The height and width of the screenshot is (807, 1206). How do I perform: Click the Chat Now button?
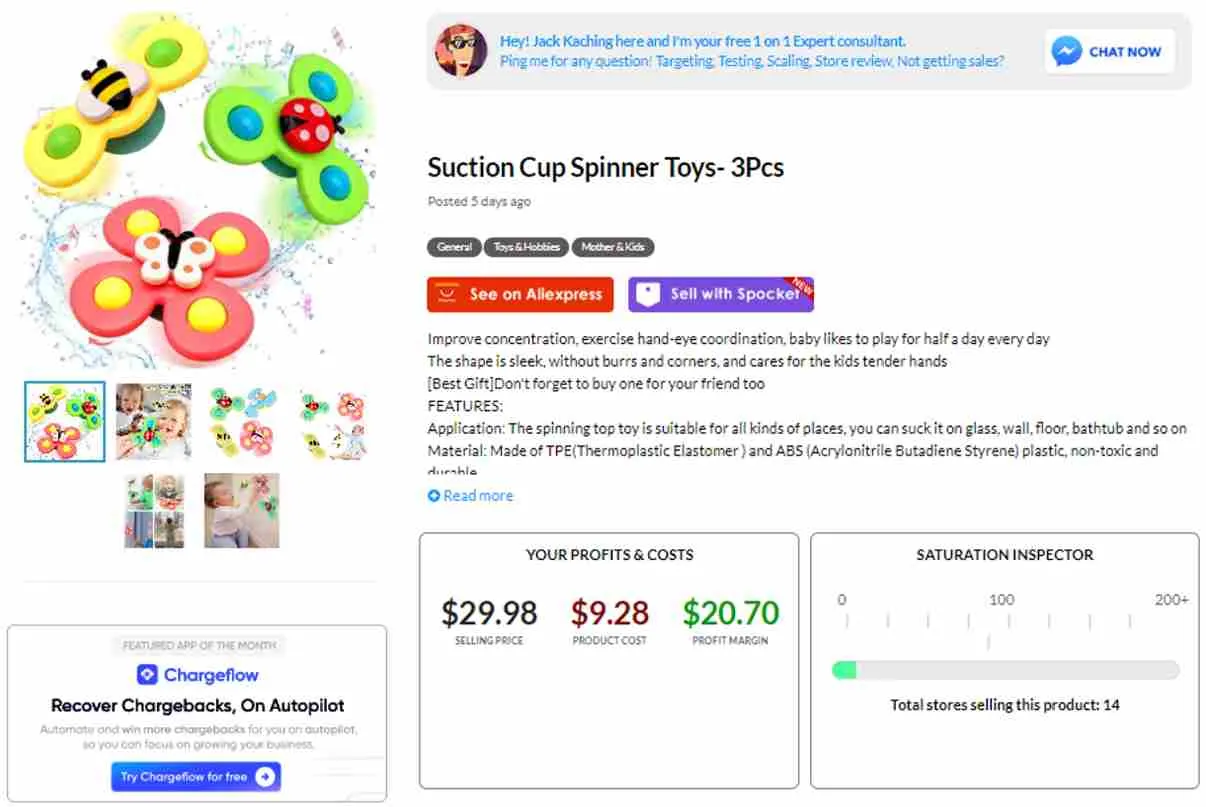1110,51
